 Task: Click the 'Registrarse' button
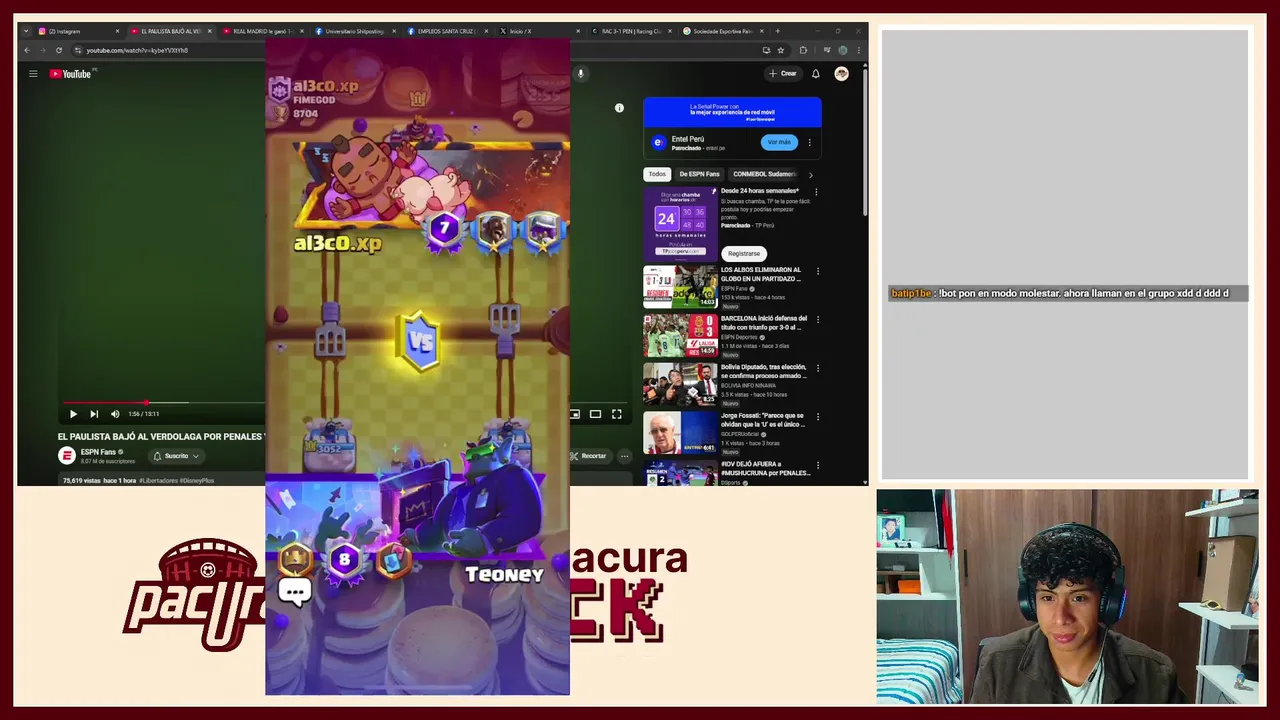pos(744,254)
